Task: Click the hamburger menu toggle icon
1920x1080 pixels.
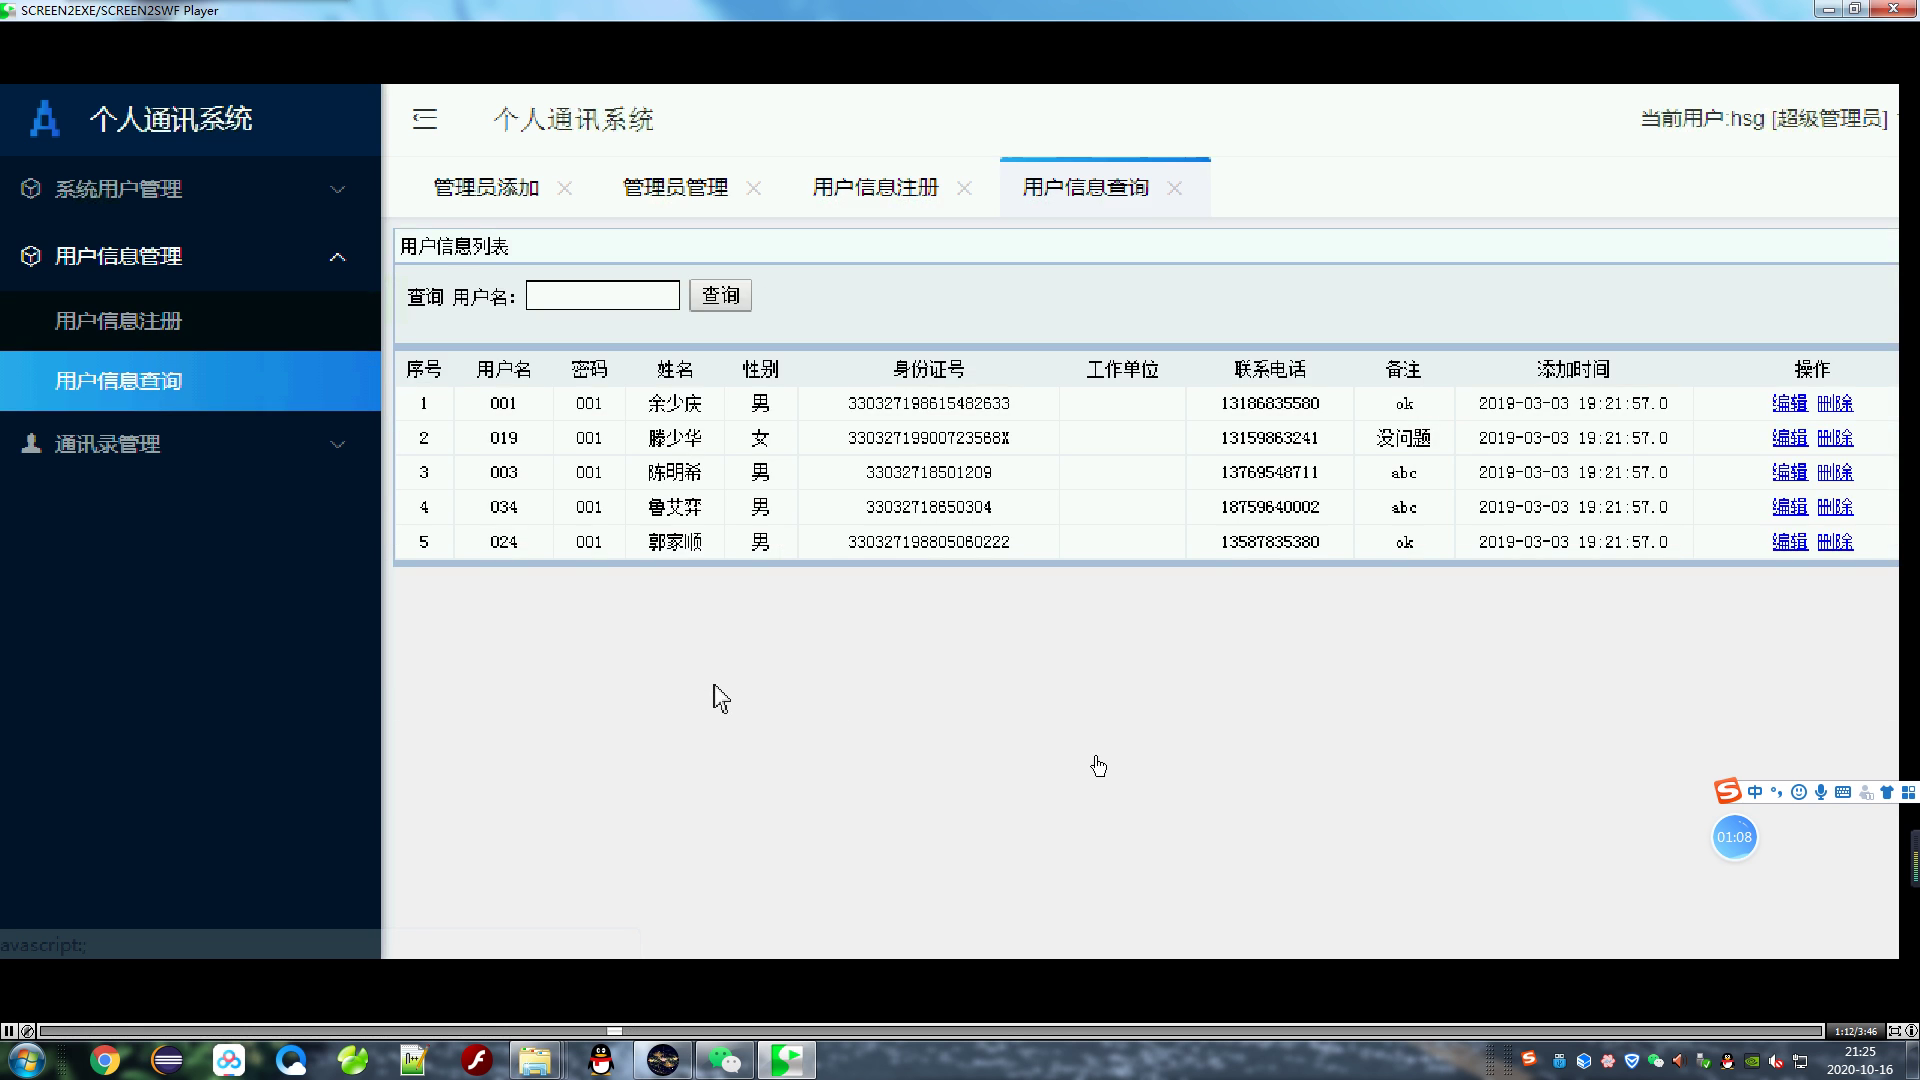Action: [425, 119]
